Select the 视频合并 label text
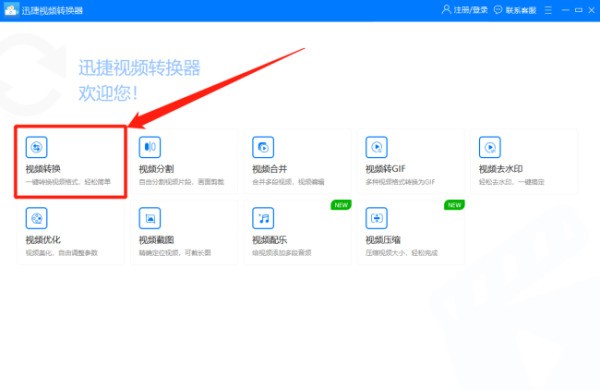Screen dimensions: 600x390 (269, 169)
